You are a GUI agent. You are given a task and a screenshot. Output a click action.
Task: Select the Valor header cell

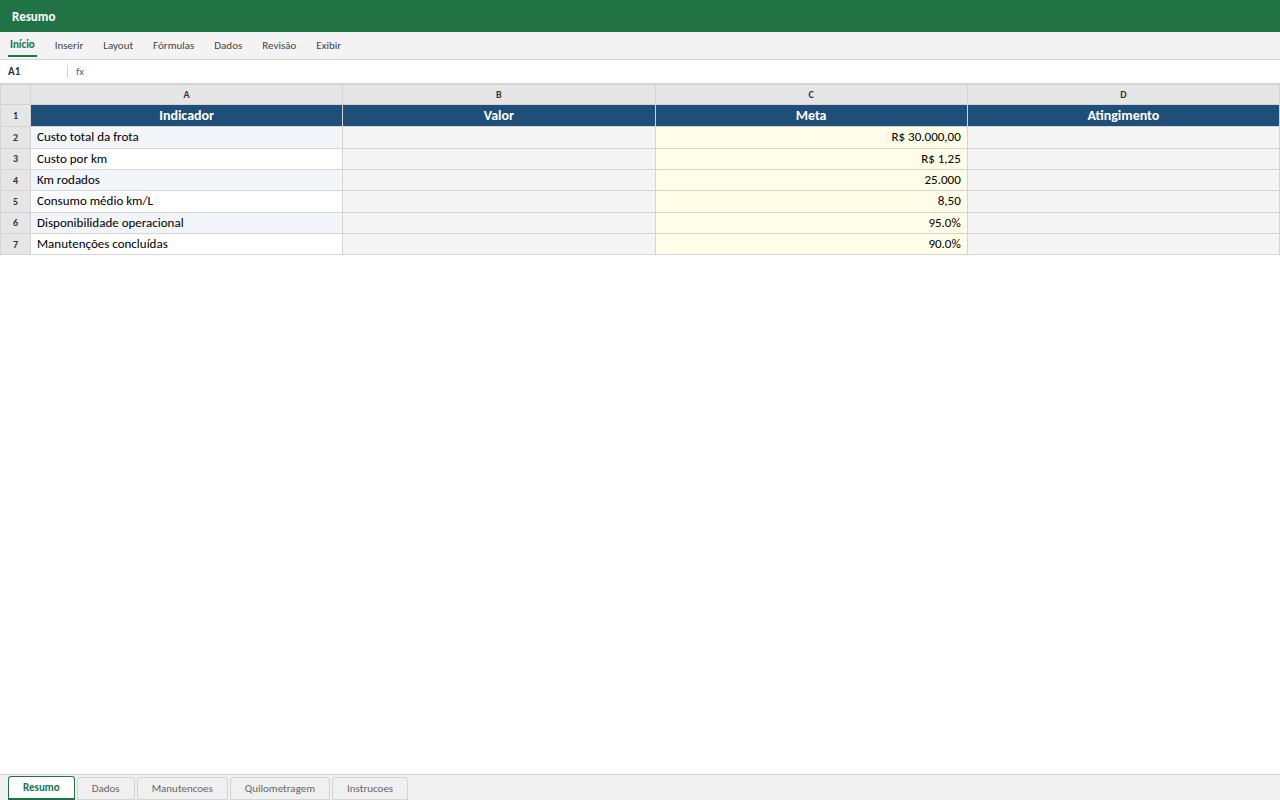499,116
